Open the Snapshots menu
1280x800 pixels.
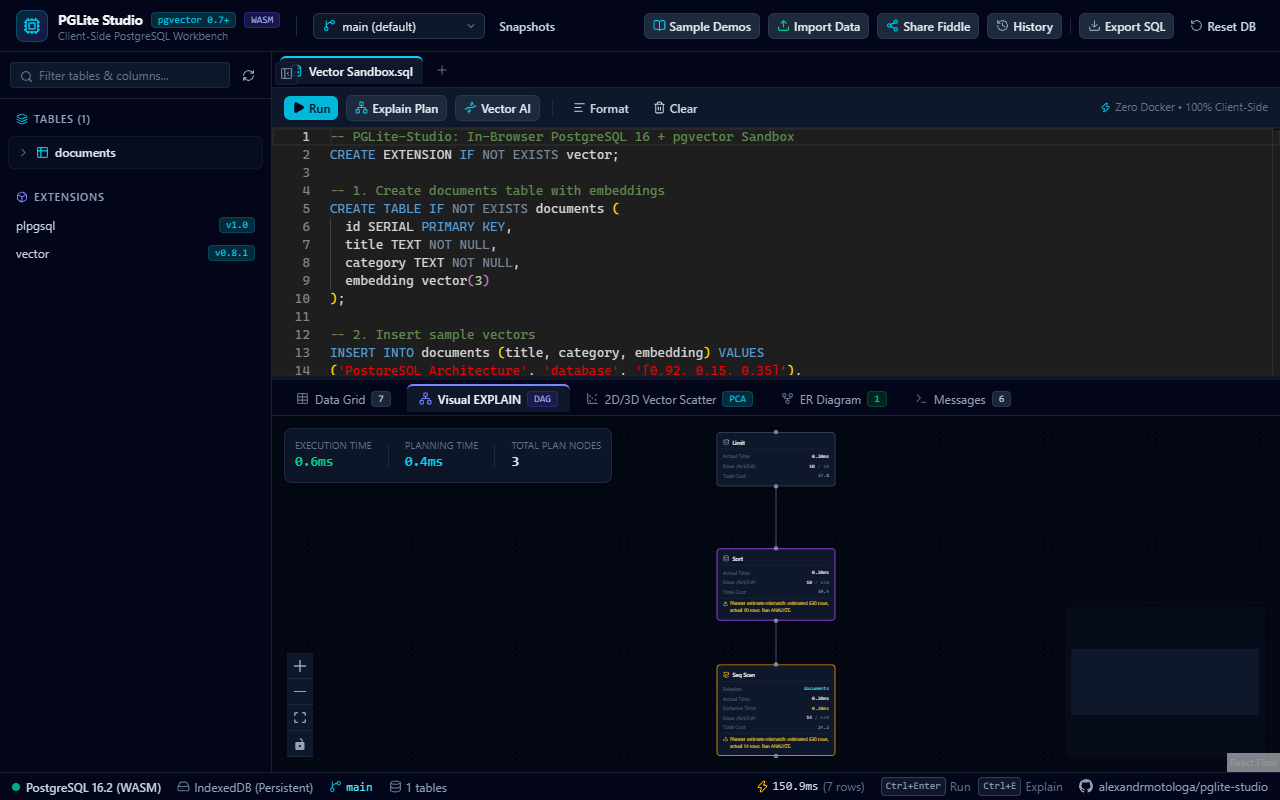tap(527, 26)
